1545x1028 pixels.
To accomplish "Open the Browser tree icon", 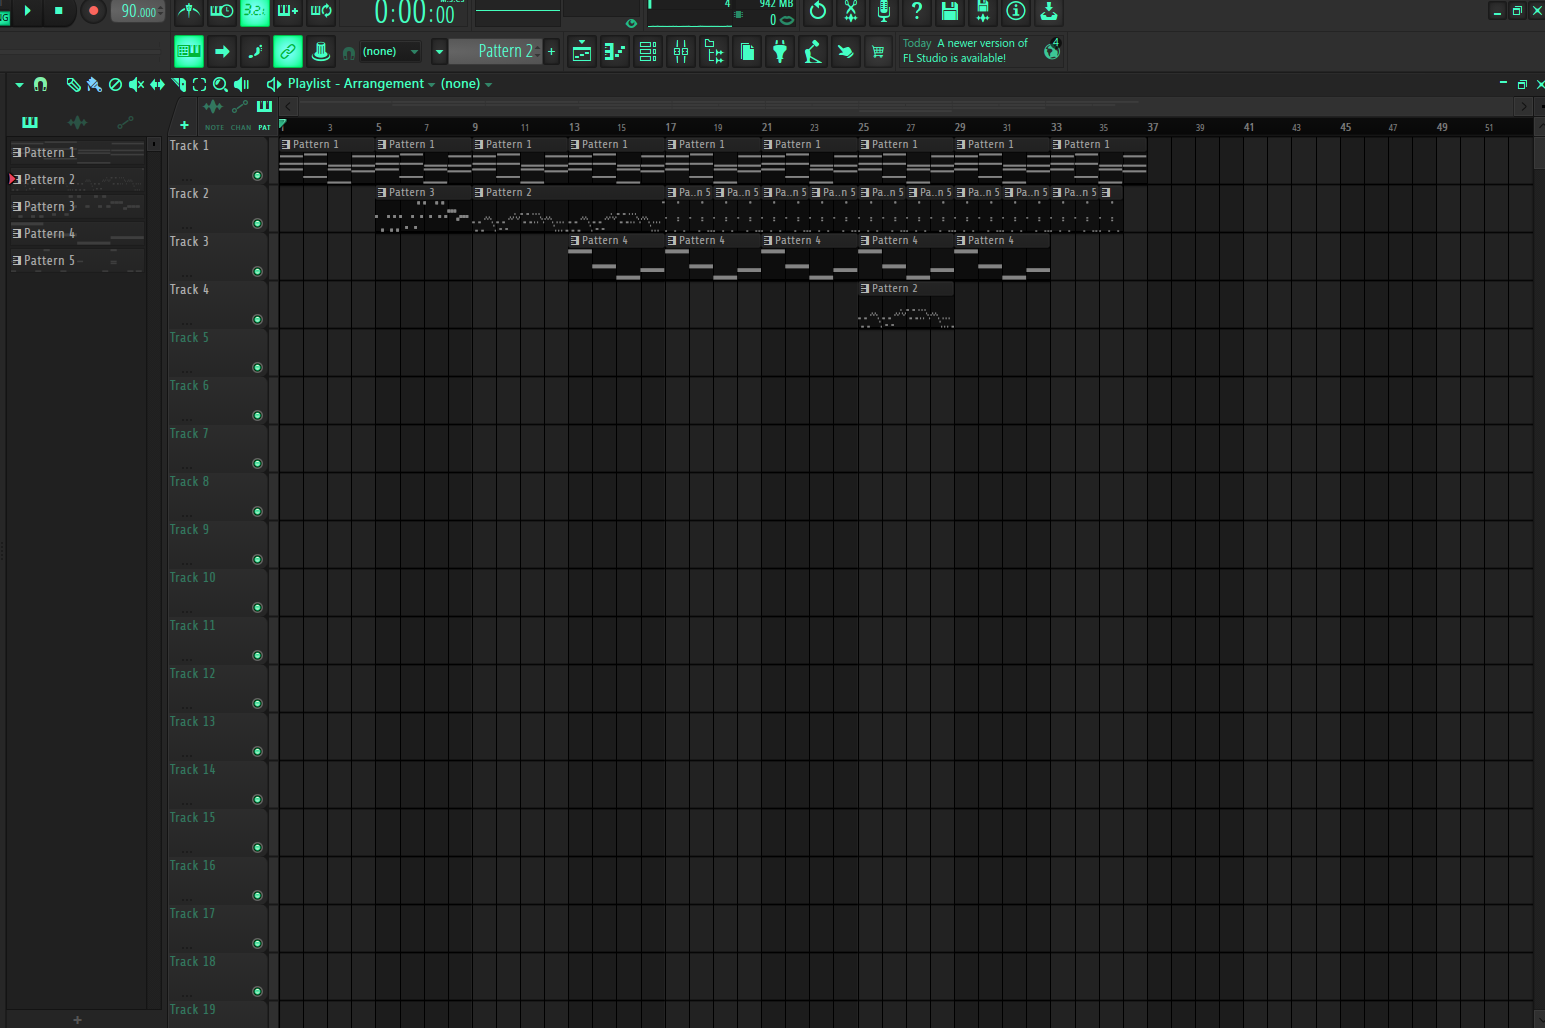I will tap(714, 52).
